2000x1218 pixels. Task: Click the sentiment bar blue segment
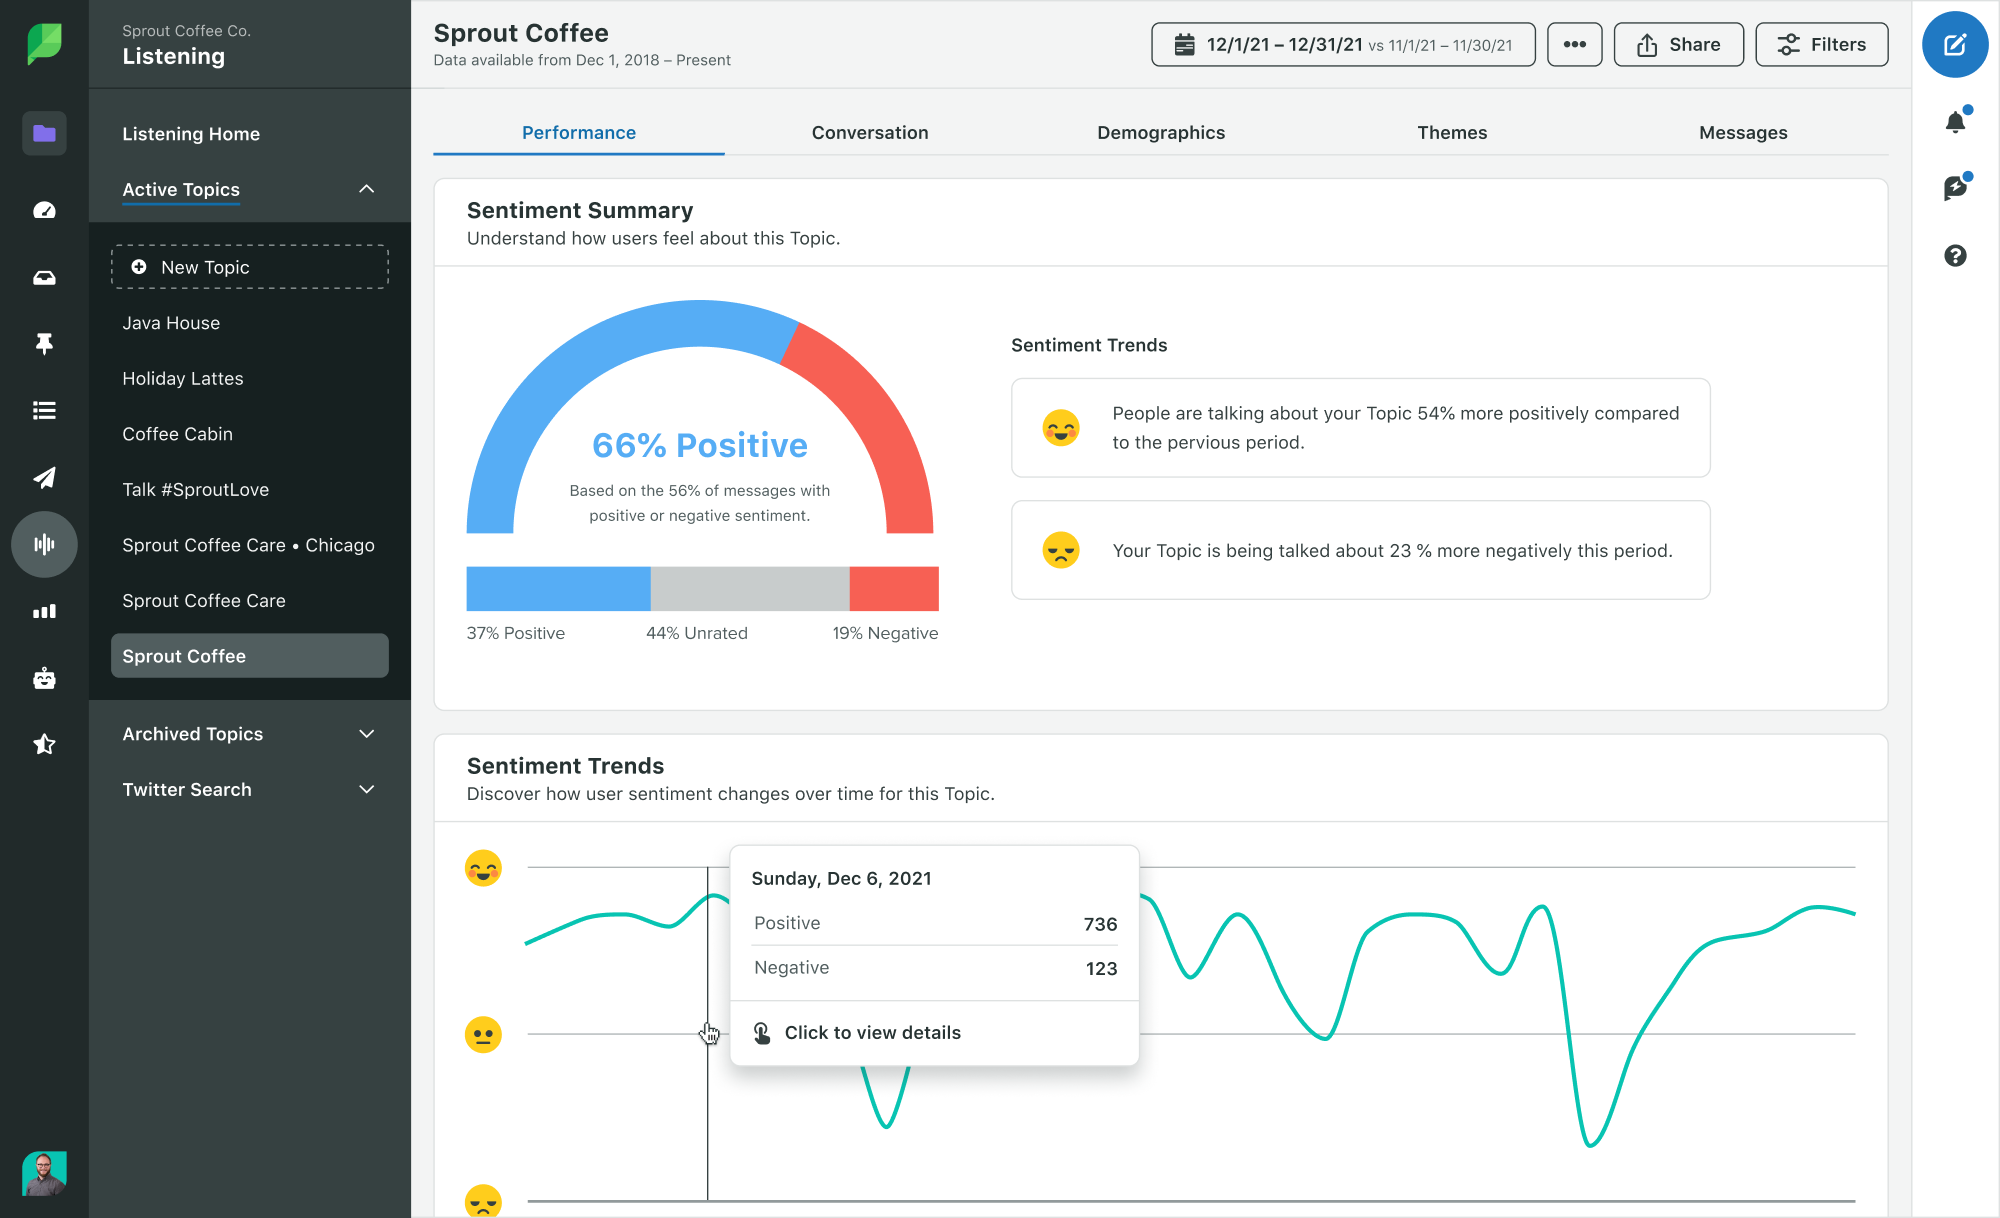(557, 588)
